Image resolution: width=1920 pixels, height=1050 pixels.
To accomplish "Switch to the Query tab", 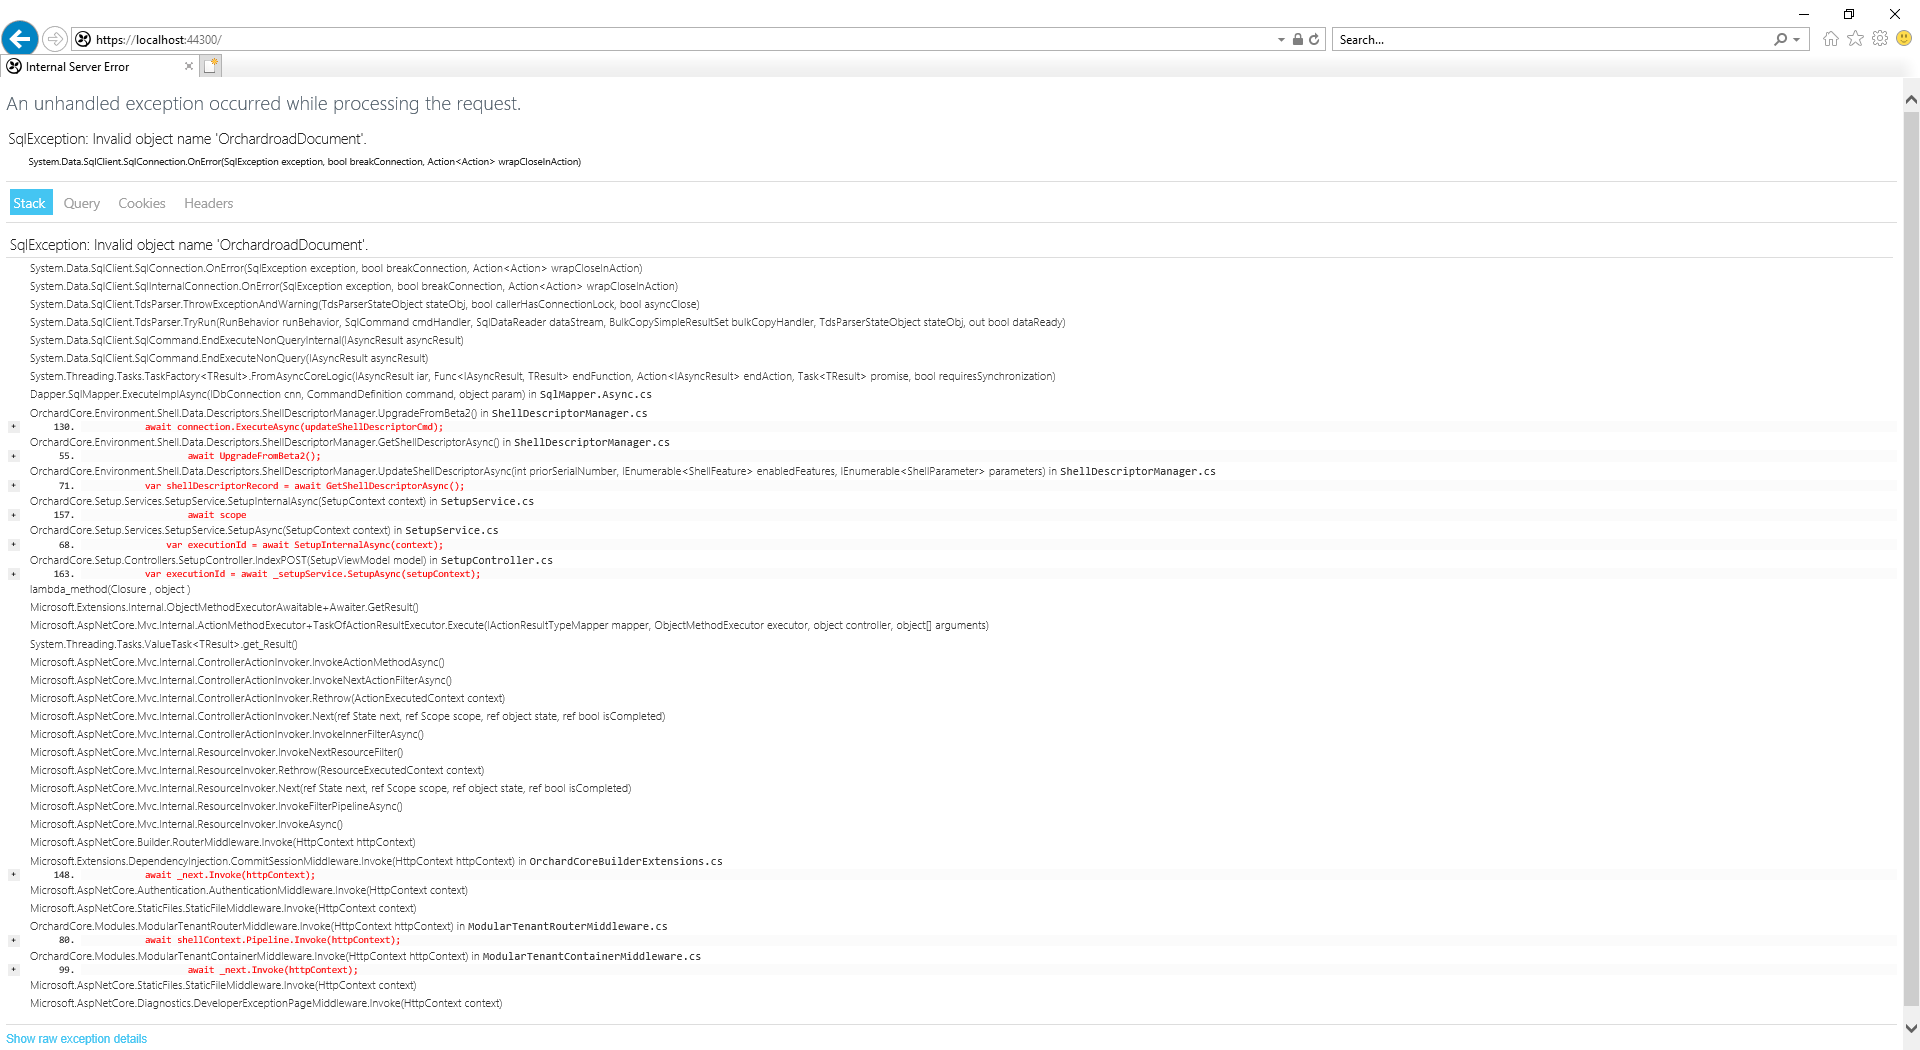I will coord(81,203).
